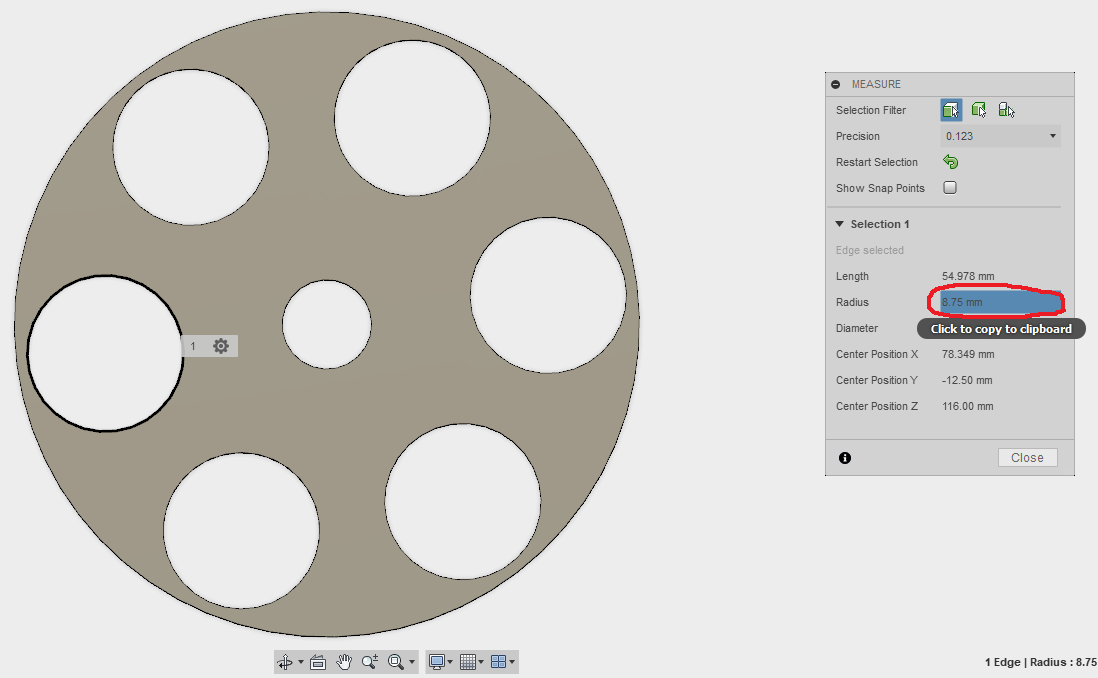Toggle the Show Snap Points checkbox
Viewport: 1098px width, 678px height.
950,188
